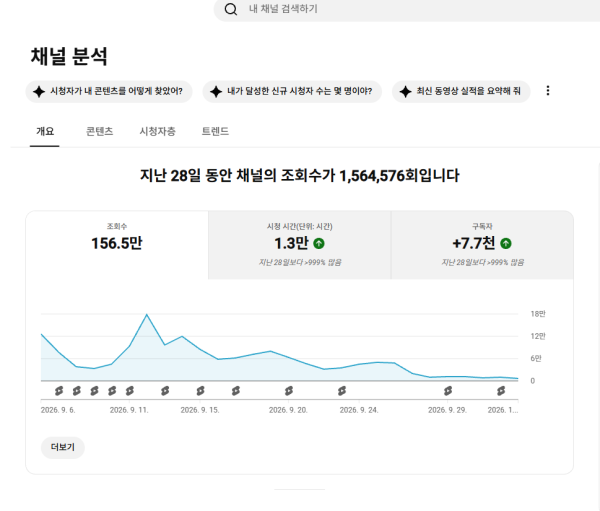The width and height of the screenshot is (600, 511).
Task: Click the last Shorts marker on the timeline
Action: [501, 391]
